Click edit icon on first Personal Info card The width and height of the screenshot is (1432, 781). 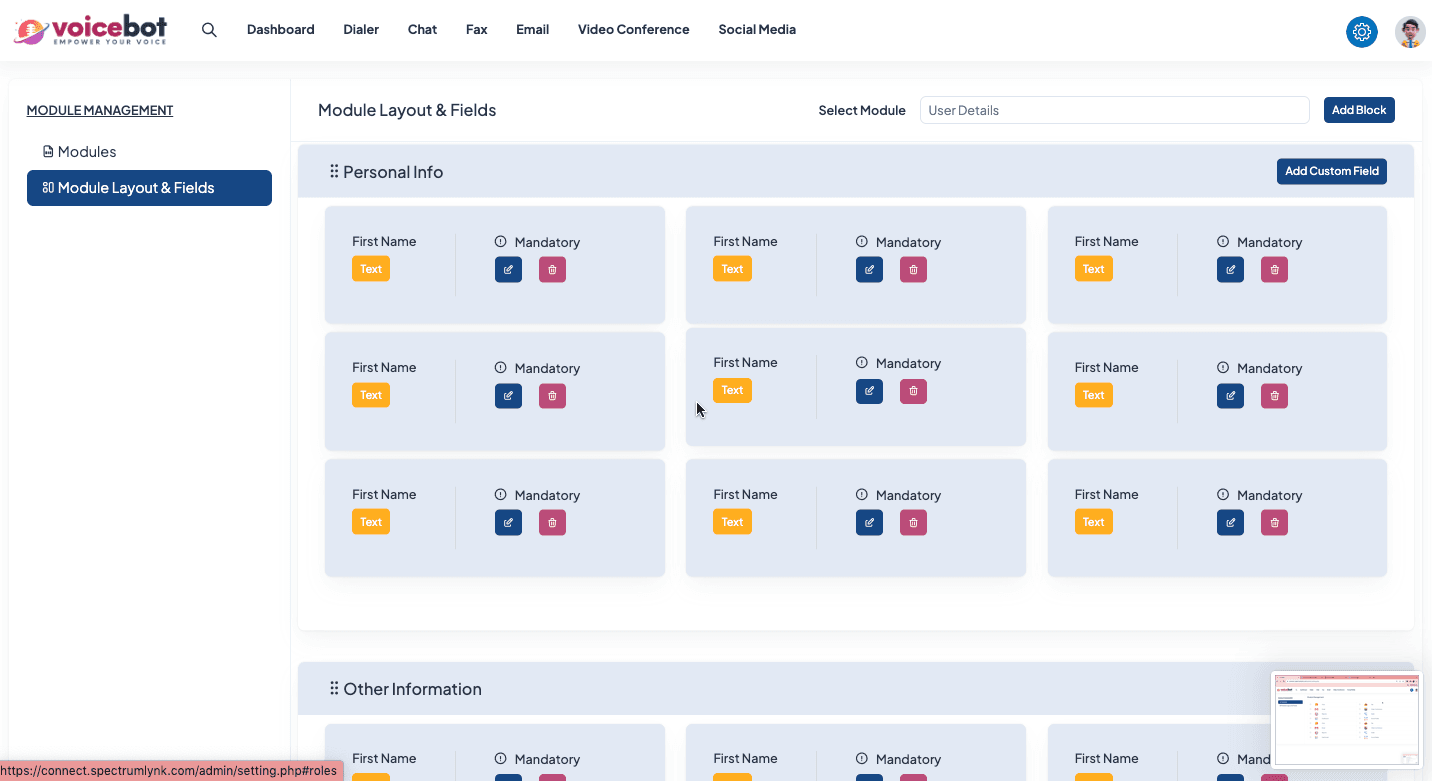coord(508,270)
